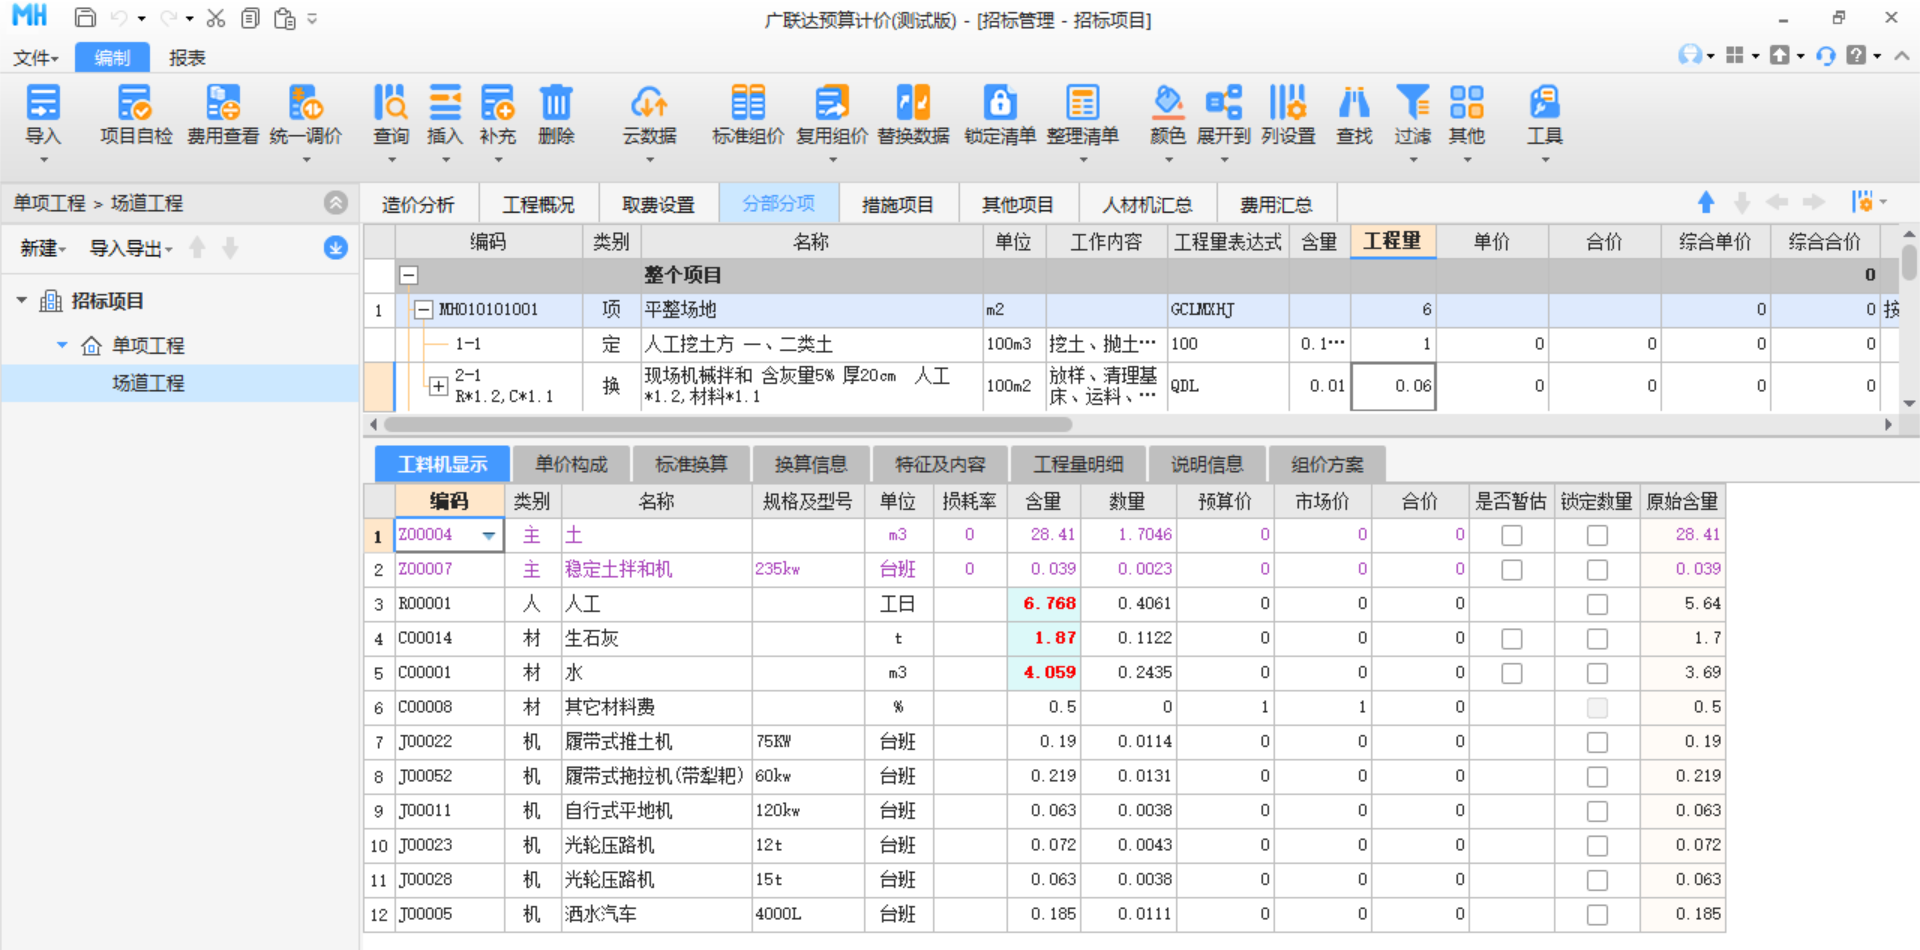Click the 标准组价 toolbar icon
Screen dimensions: 1920x950
(x=747, y=104)
